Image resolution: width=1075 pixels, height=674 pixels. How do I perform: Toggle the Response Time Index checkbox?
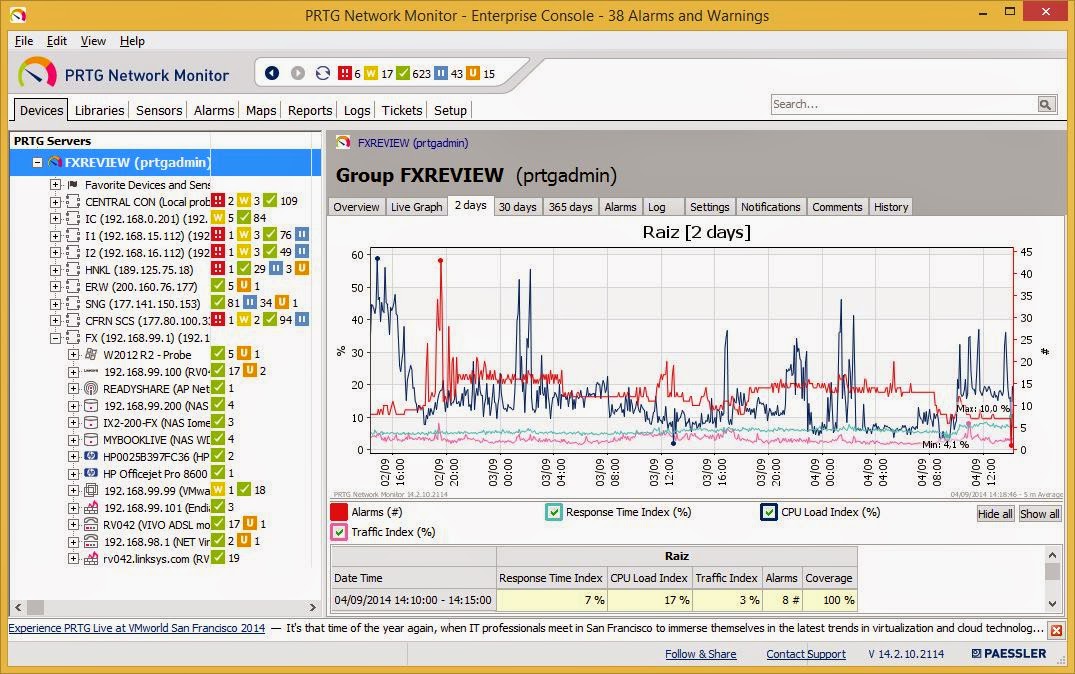pos(554,512)
